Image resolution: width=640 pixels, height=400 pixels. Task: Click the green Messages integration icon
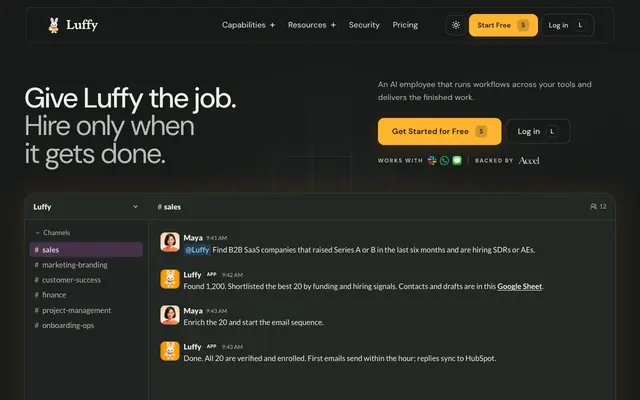(x=457, y=160)
